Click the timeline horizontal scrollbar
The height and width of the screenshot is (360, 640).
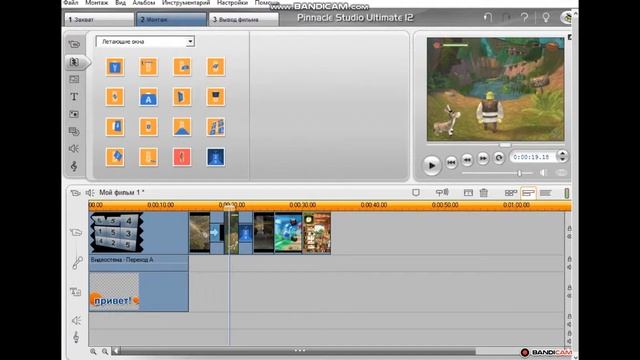(298, 351)
